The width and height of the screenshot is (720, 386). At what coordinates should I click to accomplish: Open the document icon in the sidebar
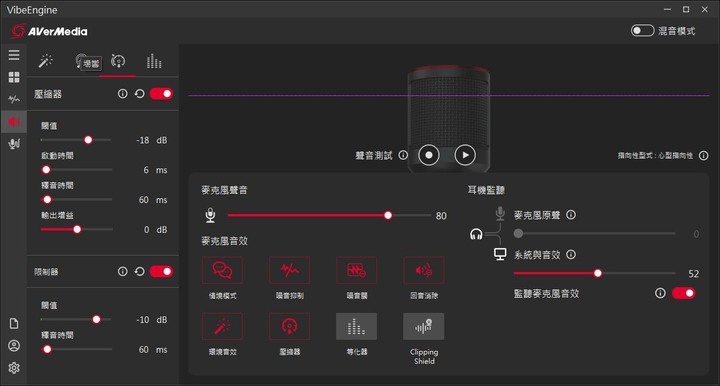tap(14, 324)
